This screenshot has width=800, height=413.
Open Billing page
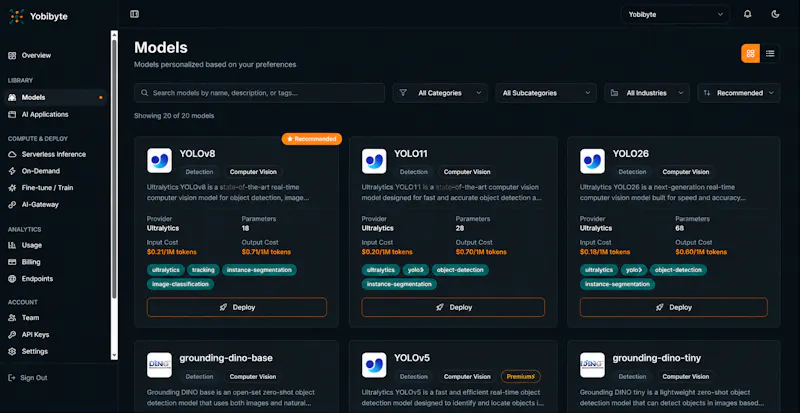(31, 262)
